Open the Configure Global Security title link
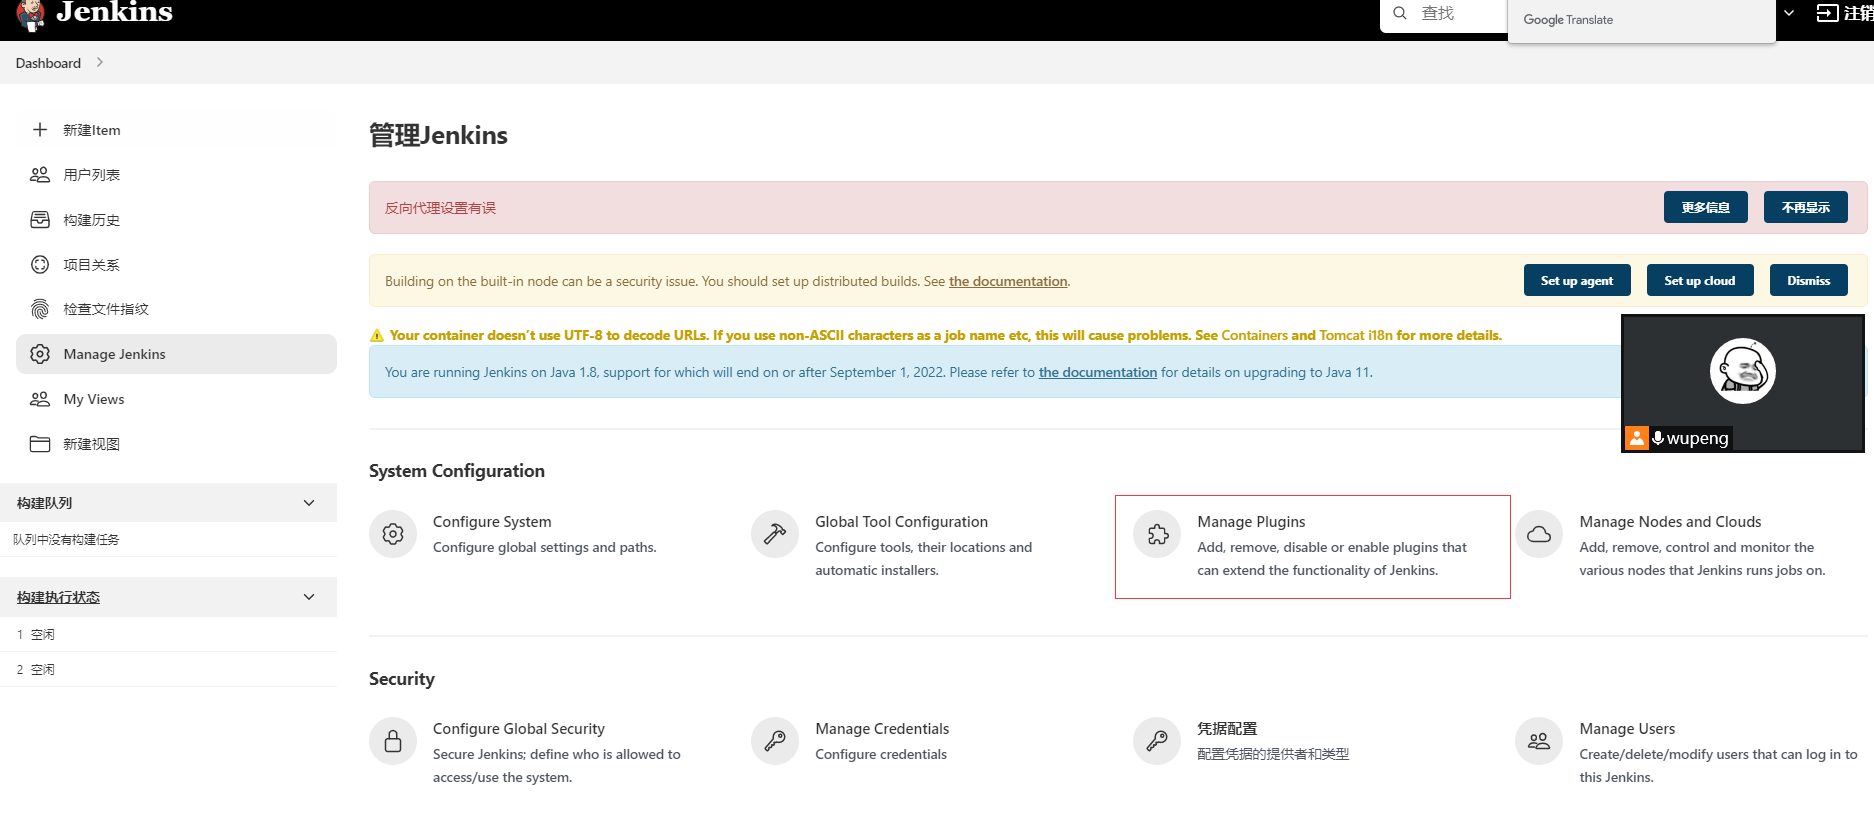Screen dimensions: 1874x825 [519, 729]
